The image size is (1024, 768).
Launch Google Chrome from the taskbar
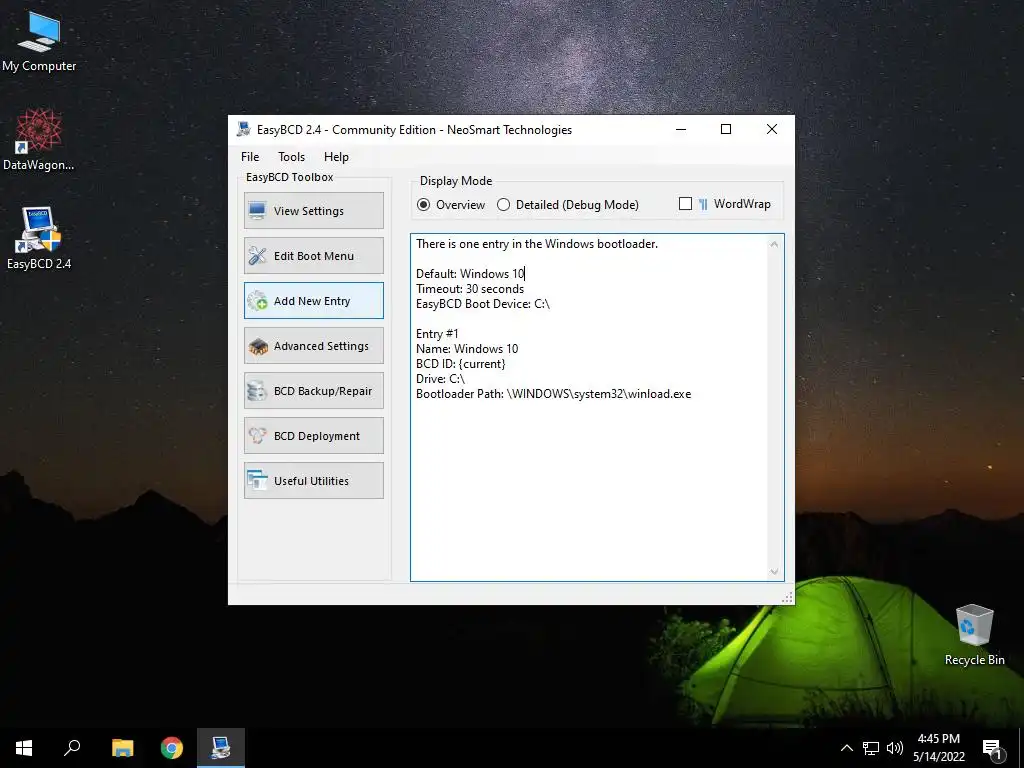[x=172, y=748]
